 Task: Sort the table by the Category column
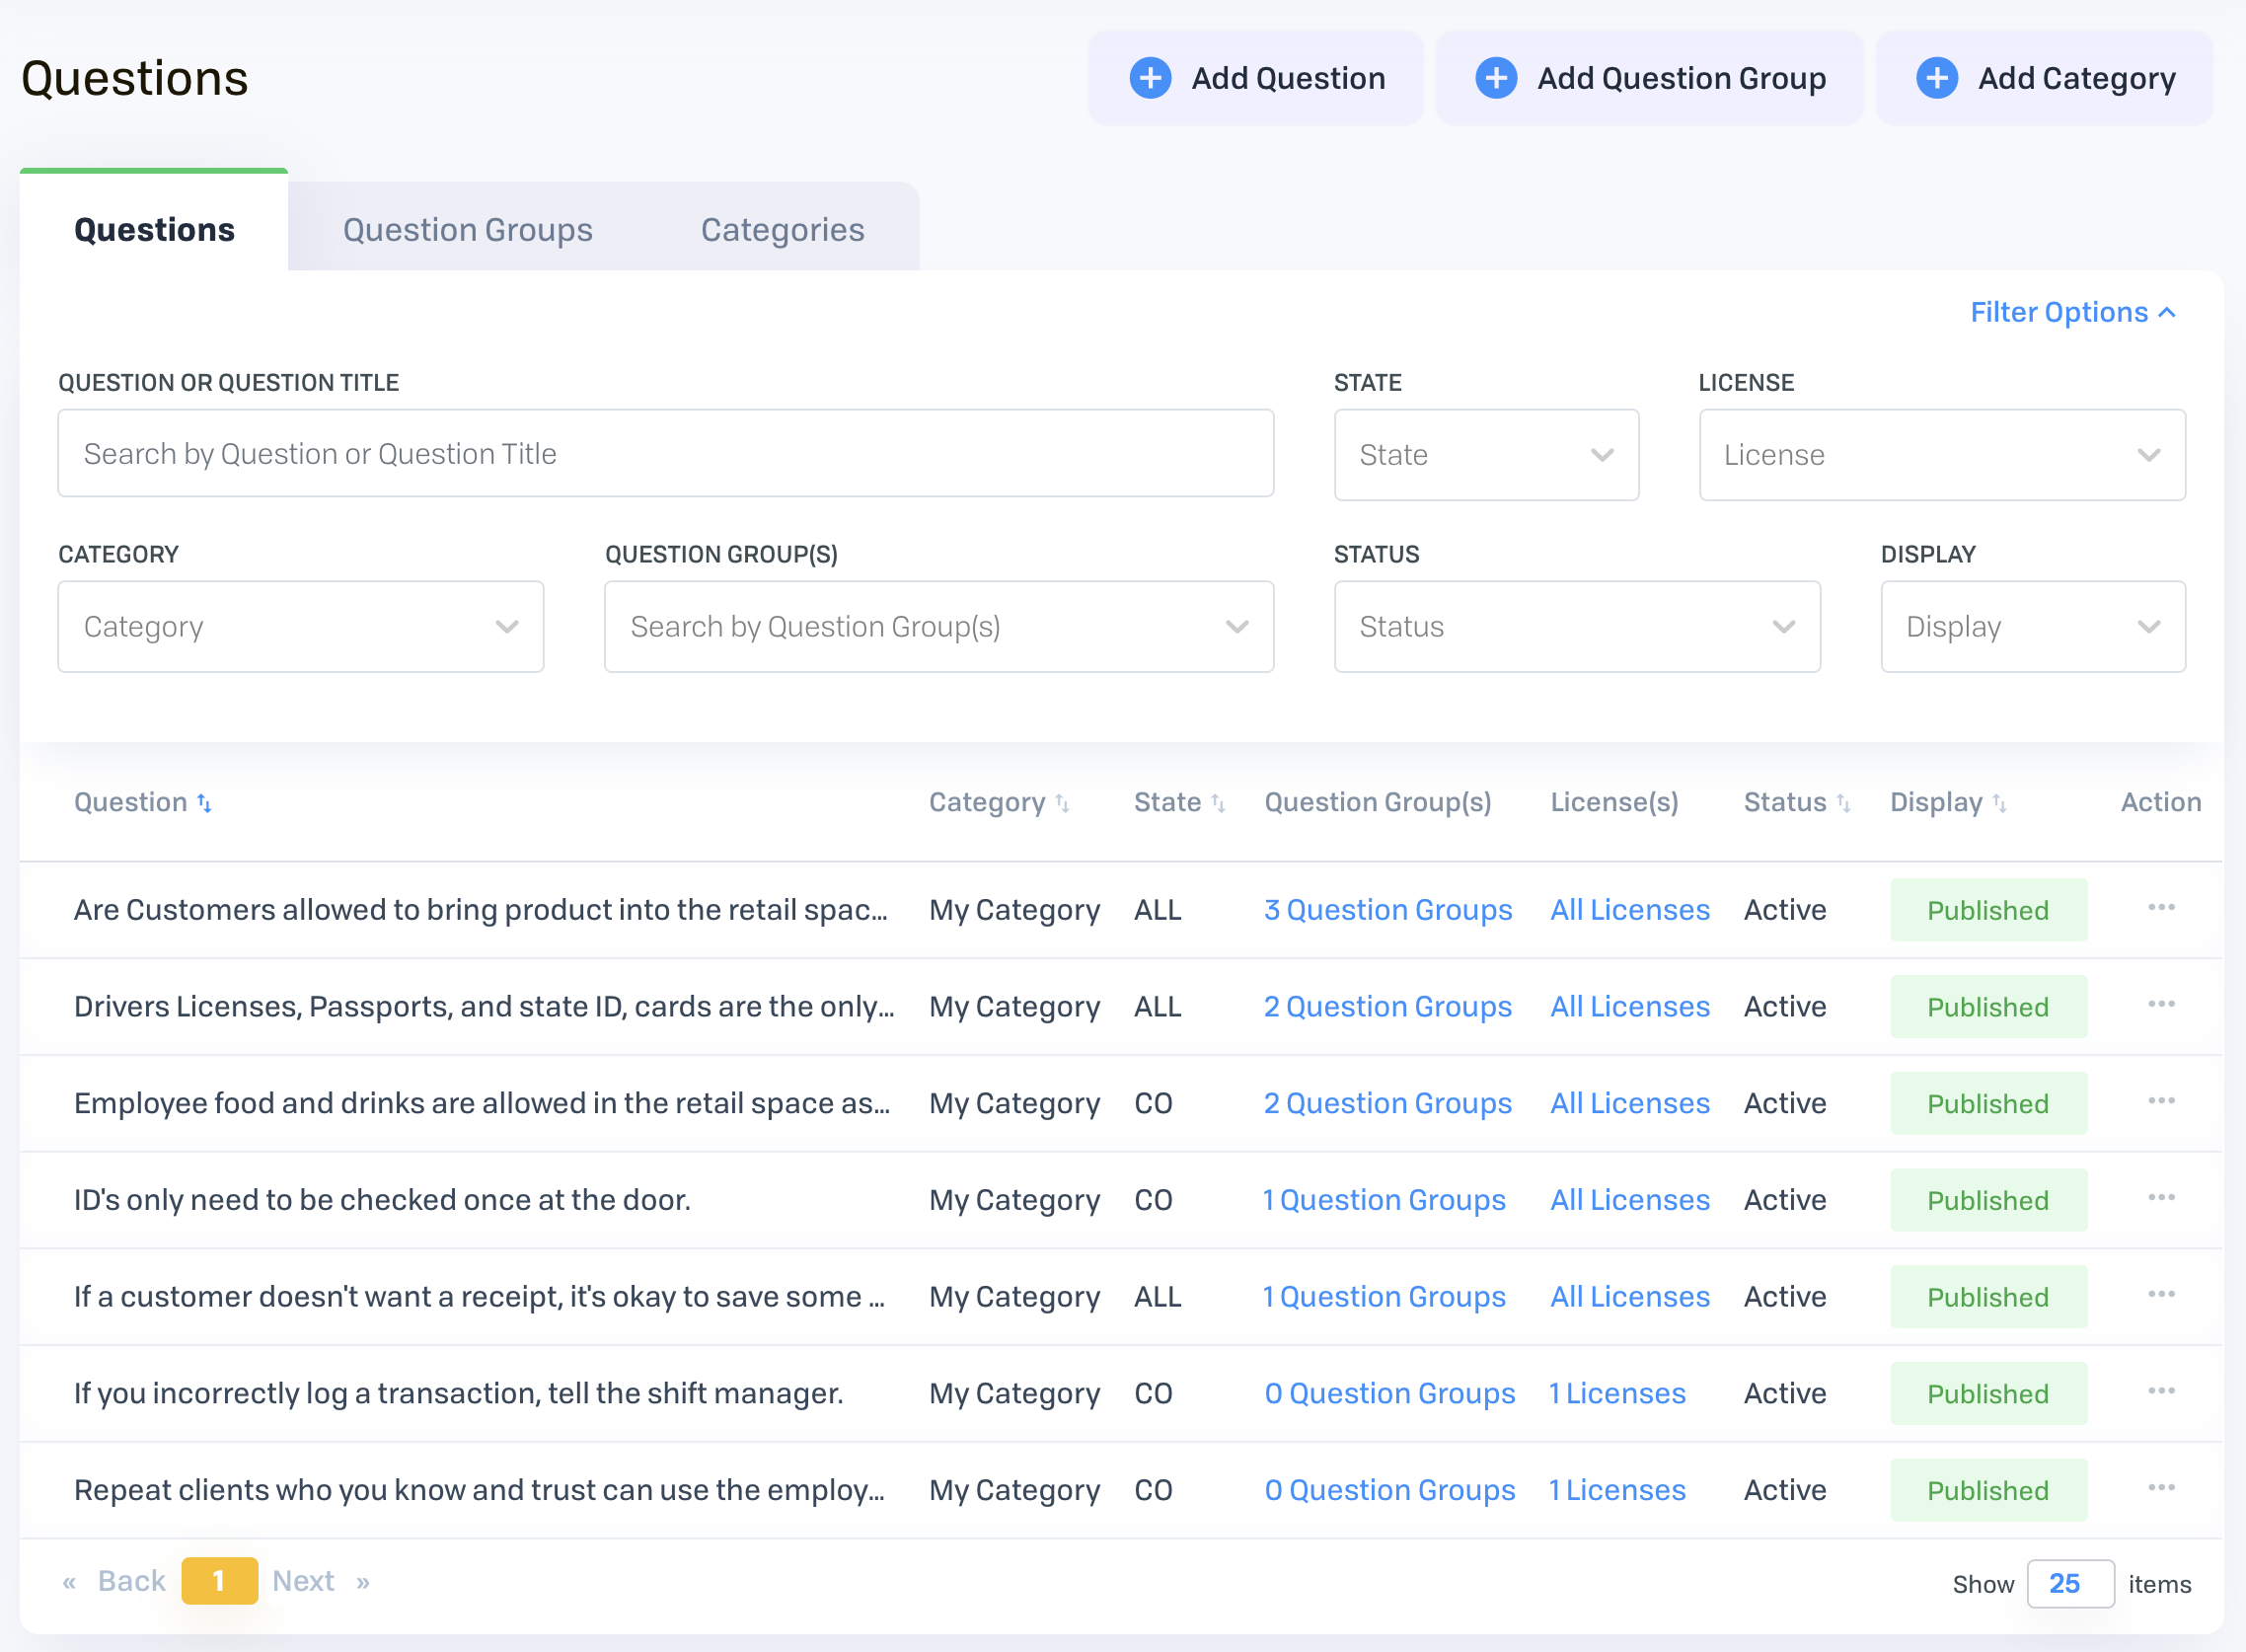1062,803
